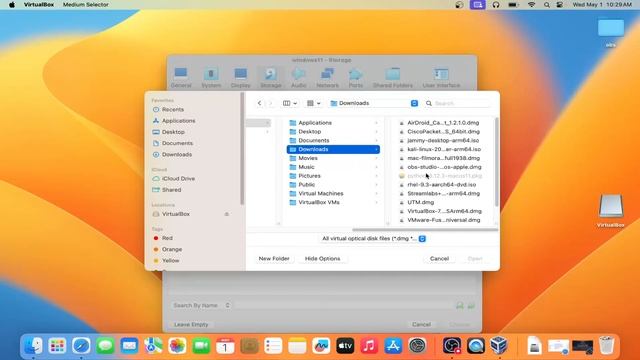The image size is (640, 360).
Task: Open Spotlight search in menu bar
Action: 547,4
